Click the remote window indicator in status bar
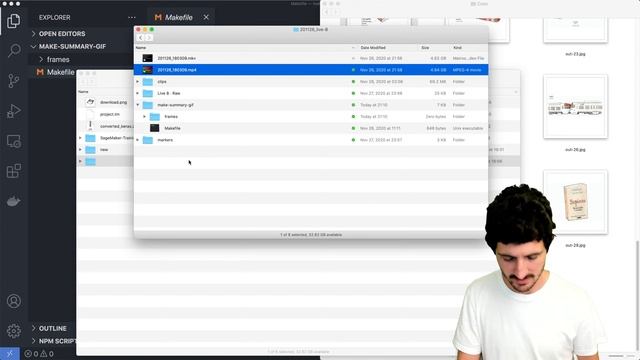640x360 pixels. (x=10, y=353)
